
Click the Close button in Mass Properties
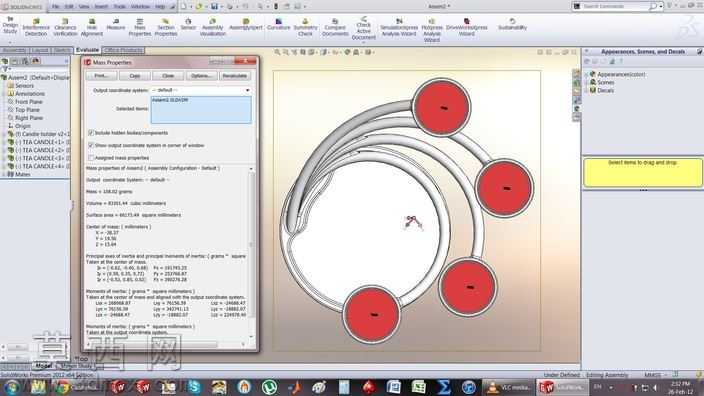pos(168,76)
